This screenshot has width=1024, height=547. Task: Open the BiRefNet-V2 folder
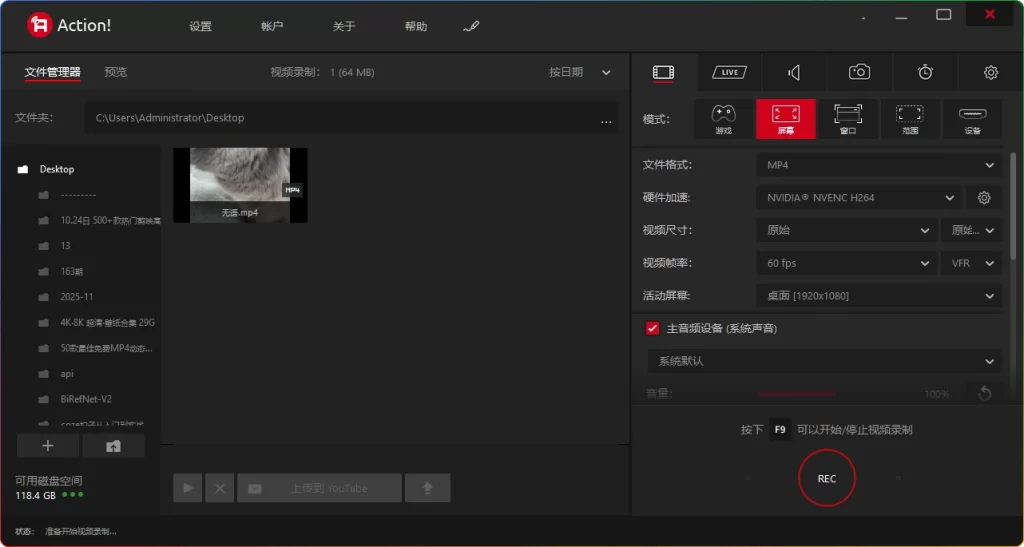[x=86, y=399]
